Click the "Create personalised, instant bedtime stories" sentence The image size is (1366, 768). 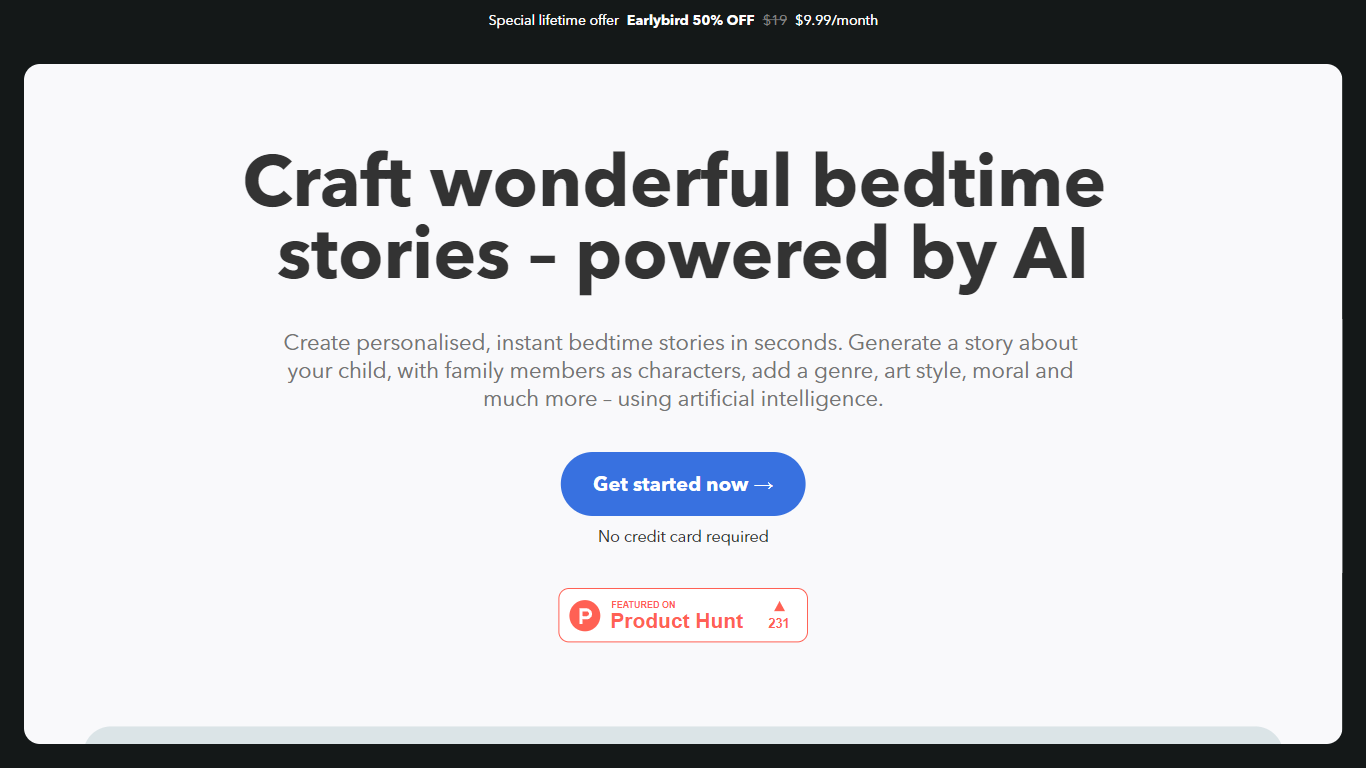tap(563, 343)
